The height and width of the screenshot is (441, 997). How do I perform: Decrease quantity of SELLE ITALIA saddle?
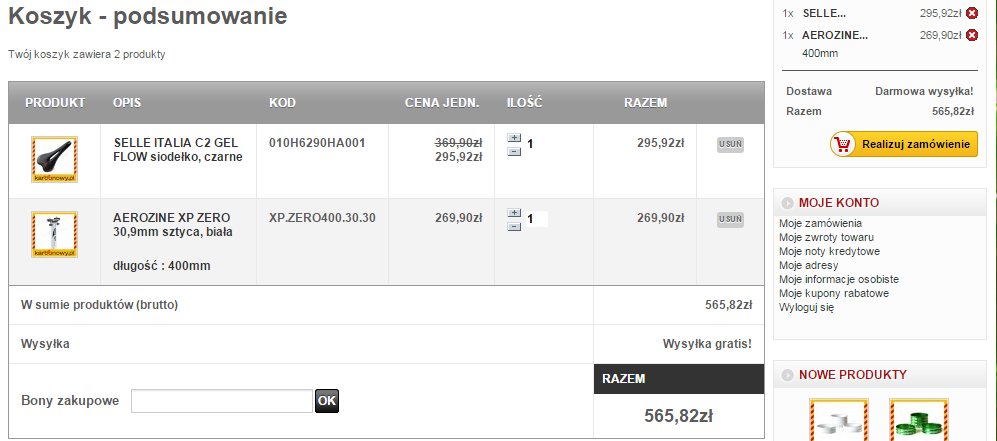[x=514, y=151]
